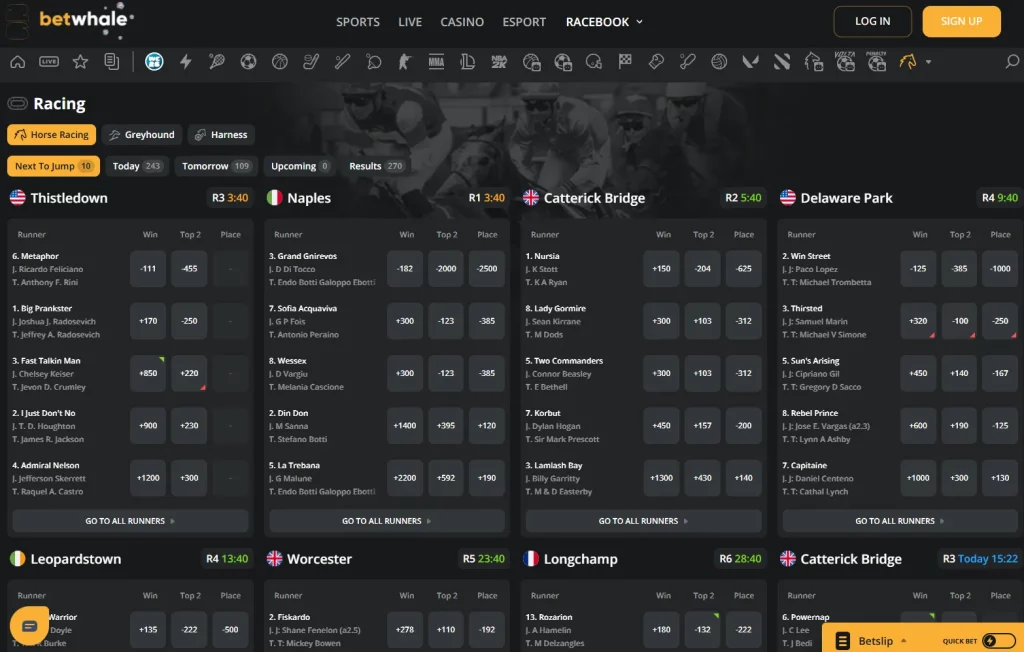The width and height of the screenshot is (1024, 652).
Task: Select the Upcoming filter
Action: coord(300,166)
